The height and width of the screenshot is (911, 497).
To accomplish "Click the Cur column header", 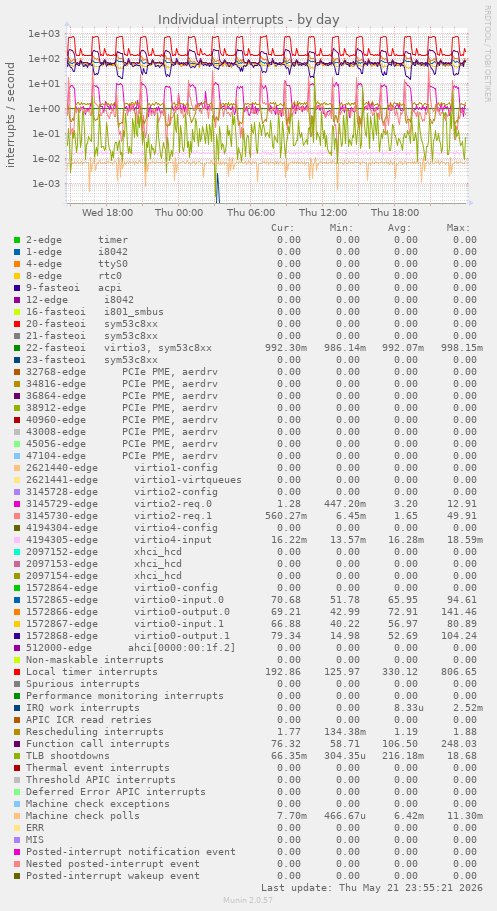I will click(x=283, y=228).
